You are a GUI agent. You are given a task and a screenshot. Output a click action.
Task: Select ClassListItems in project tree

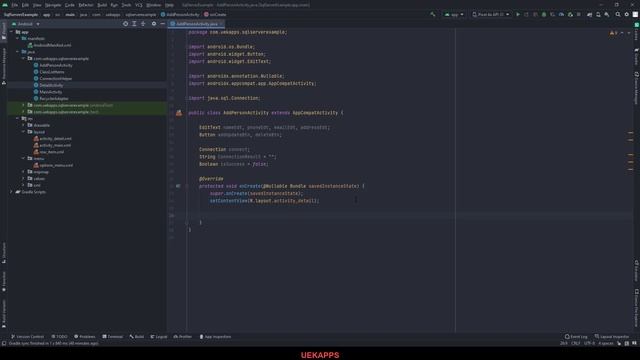point(52,72)
